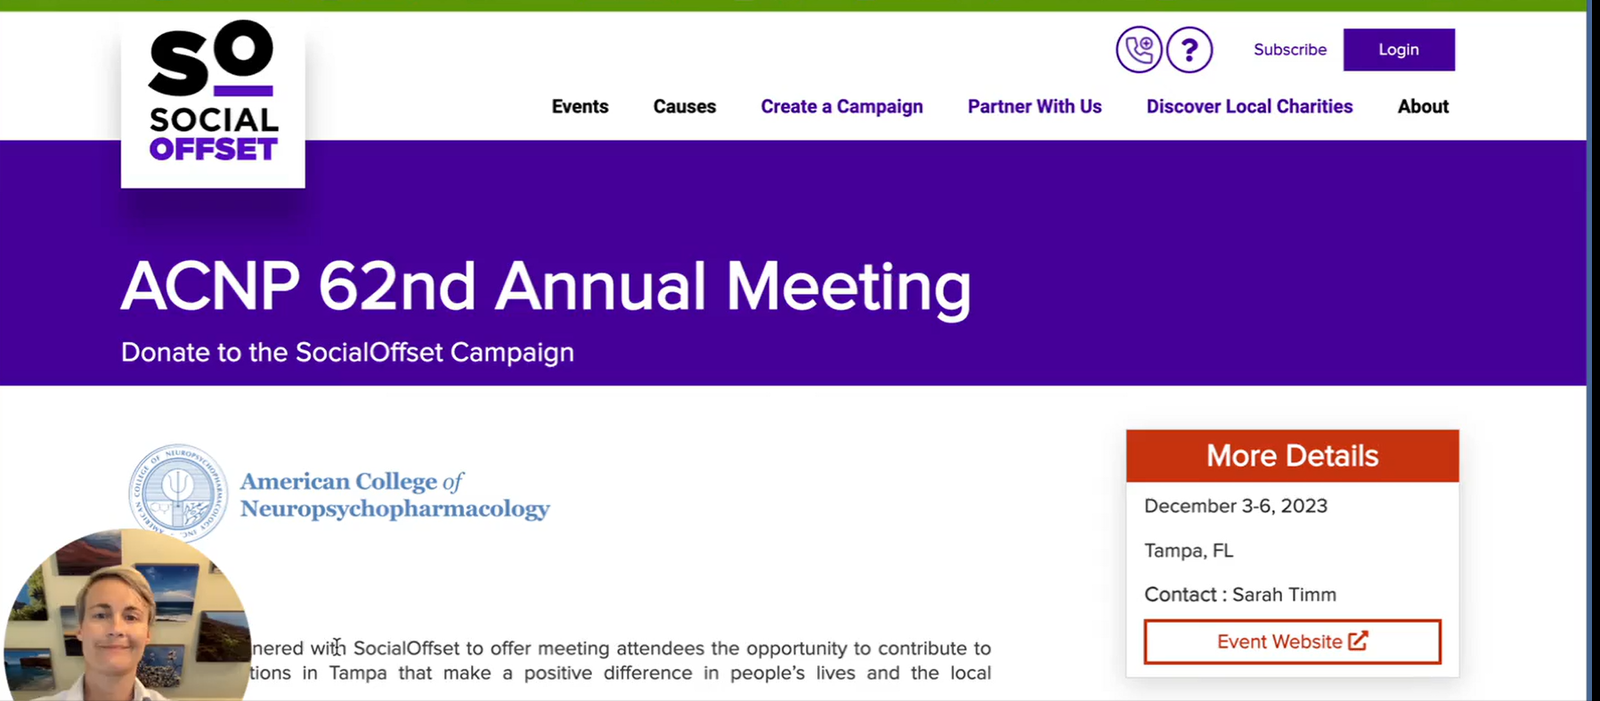
Task: Click the Subscribe link
Action: point(1290,50)
